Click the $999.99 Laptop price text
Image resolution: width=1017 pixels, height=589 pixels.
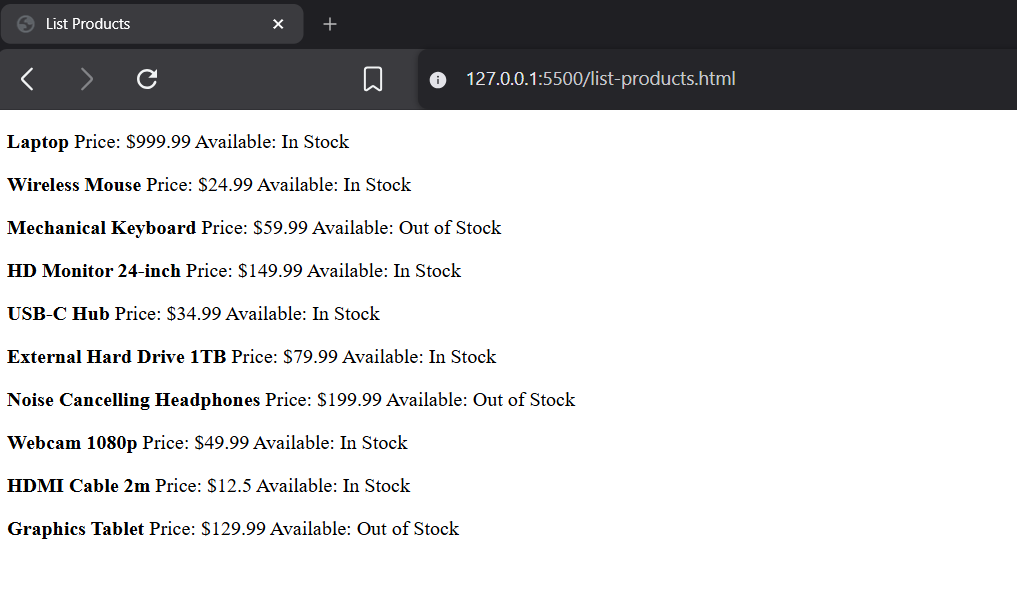(x=158, y=142)
